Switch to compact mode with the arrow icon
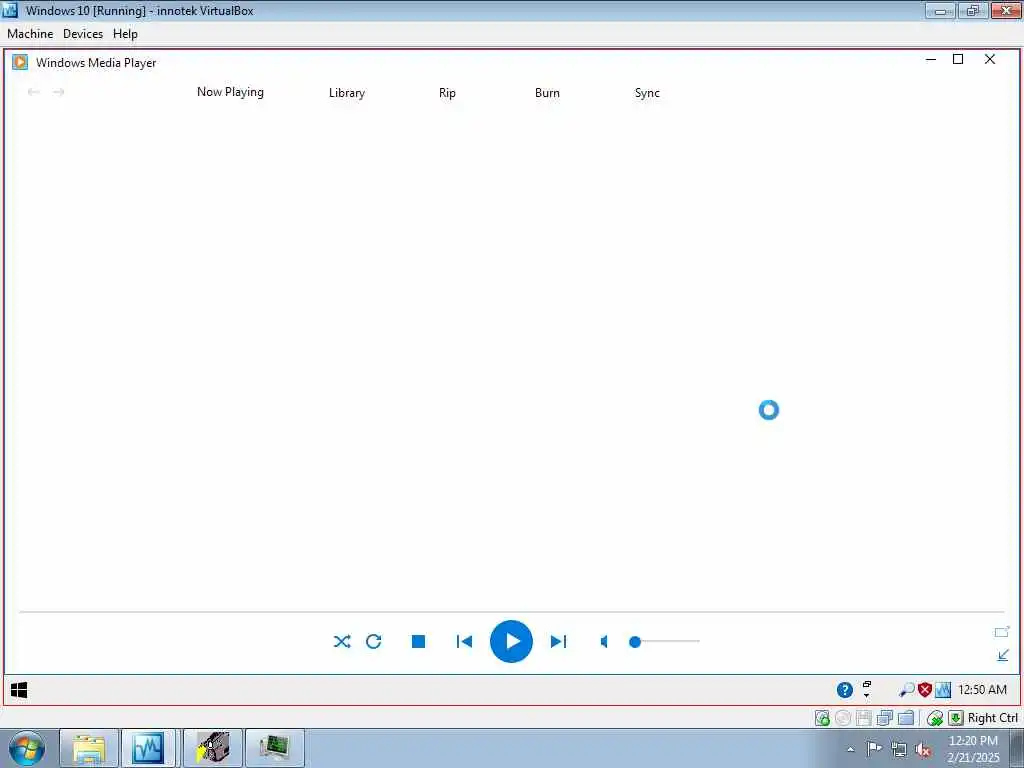1024x768 pixels. point(1003,655)
